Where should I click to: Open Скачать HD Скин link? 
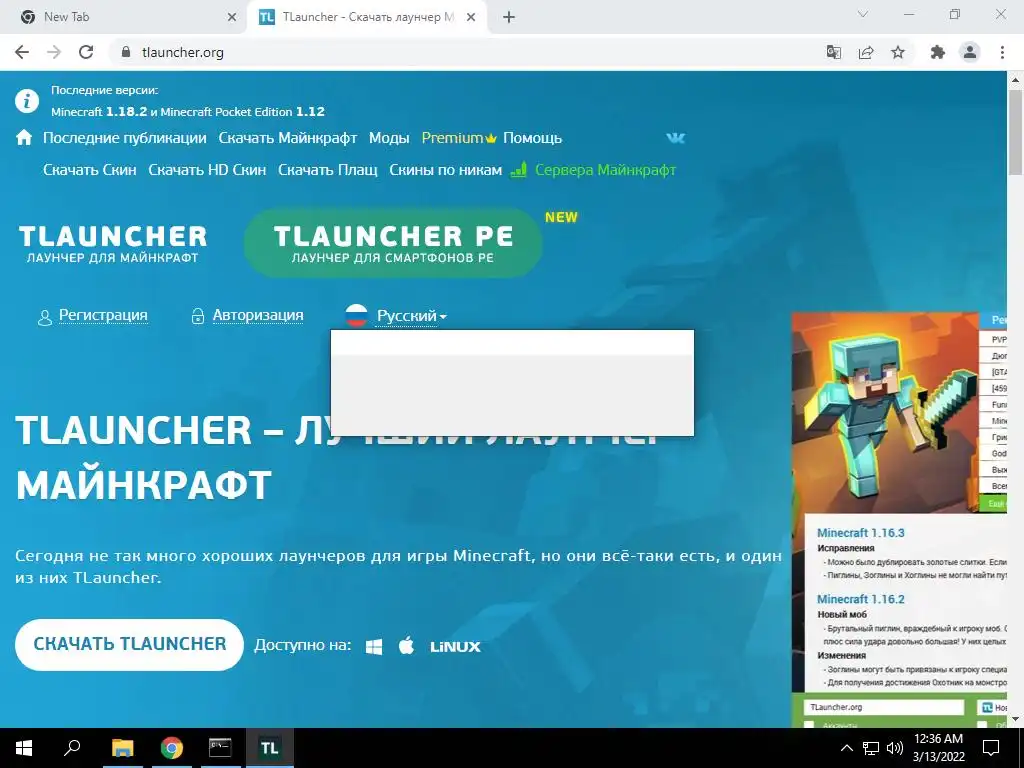pos(207,170)
